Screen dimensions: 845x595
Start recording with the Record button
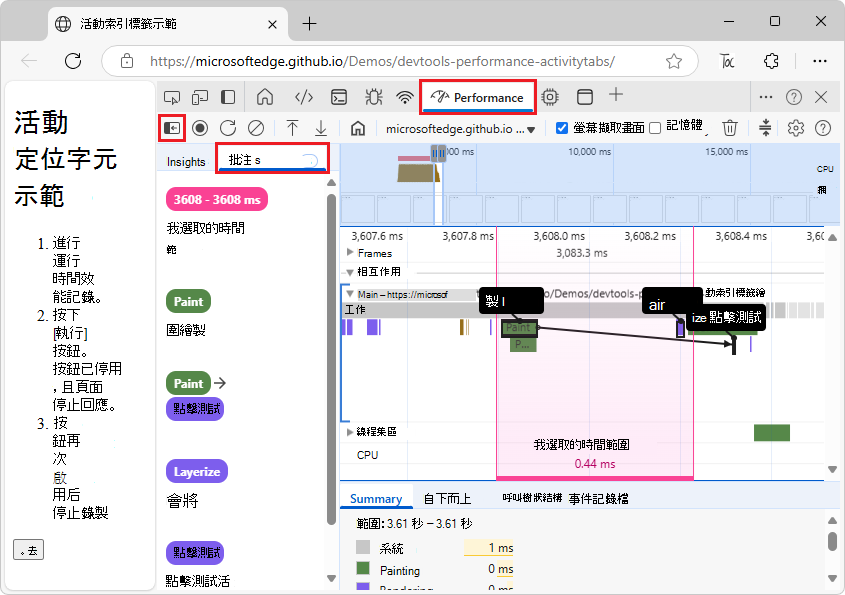200,128
